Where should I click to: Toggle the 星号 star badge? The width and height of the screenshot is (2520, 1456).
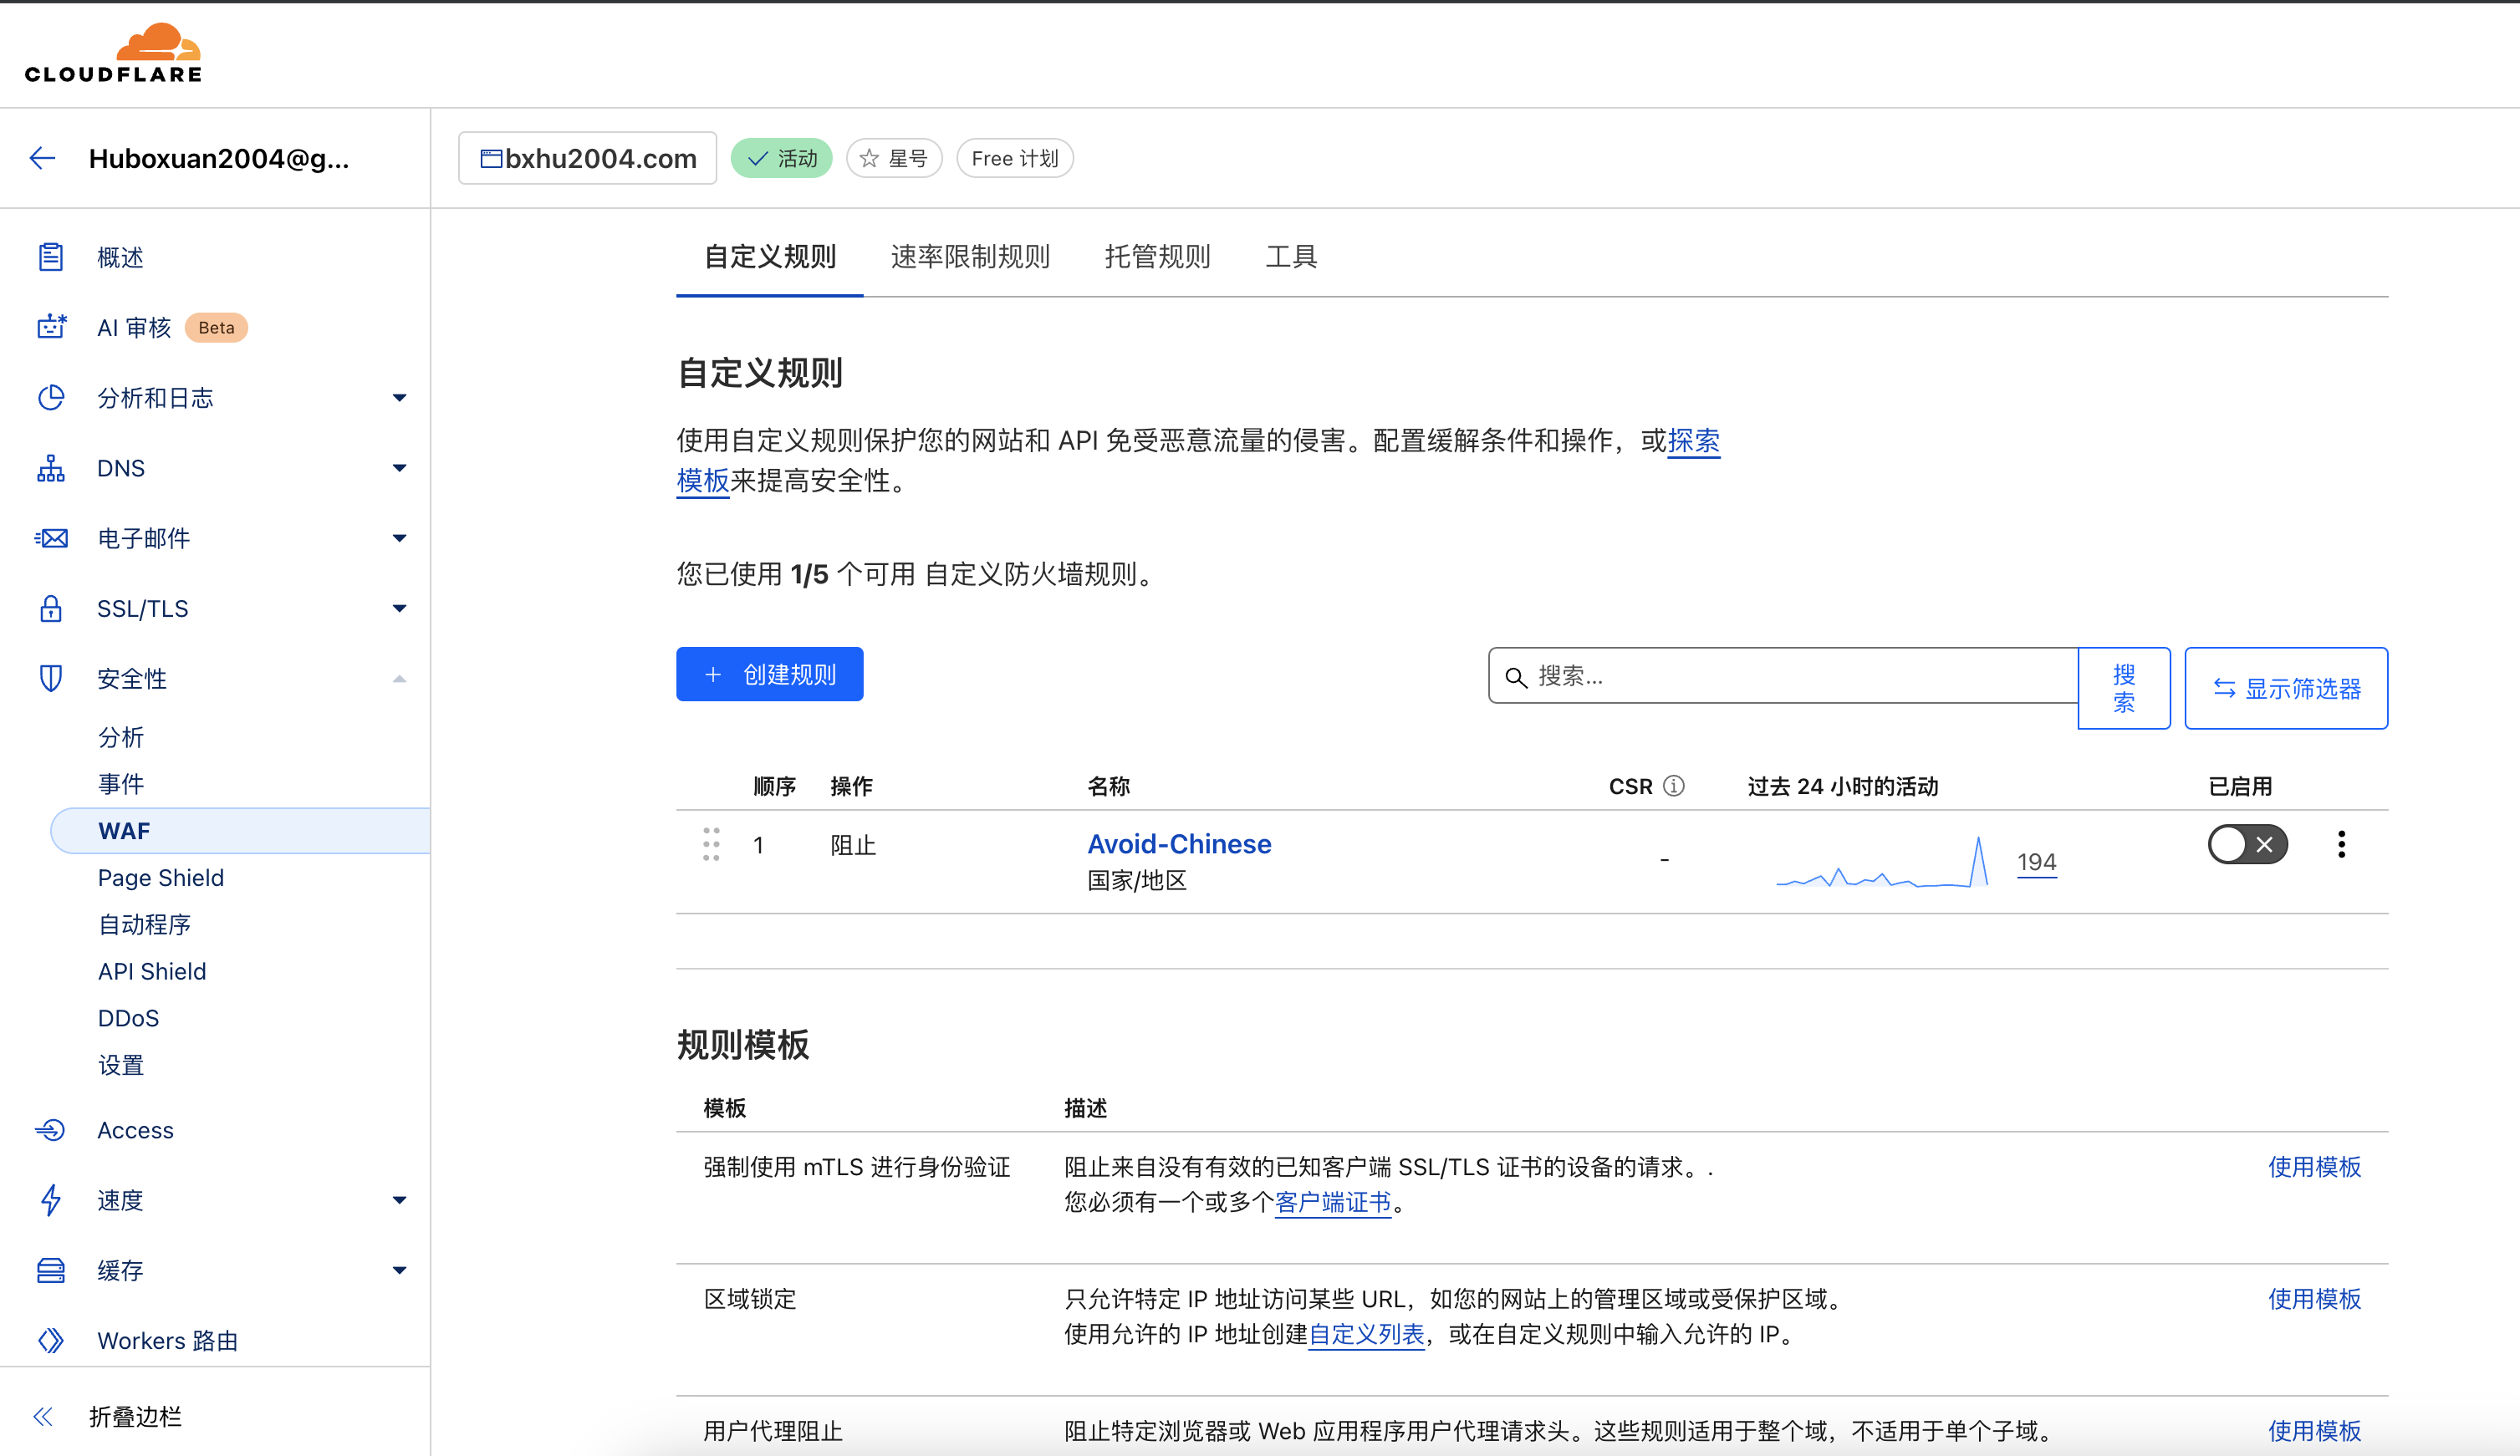coord(894,158)
